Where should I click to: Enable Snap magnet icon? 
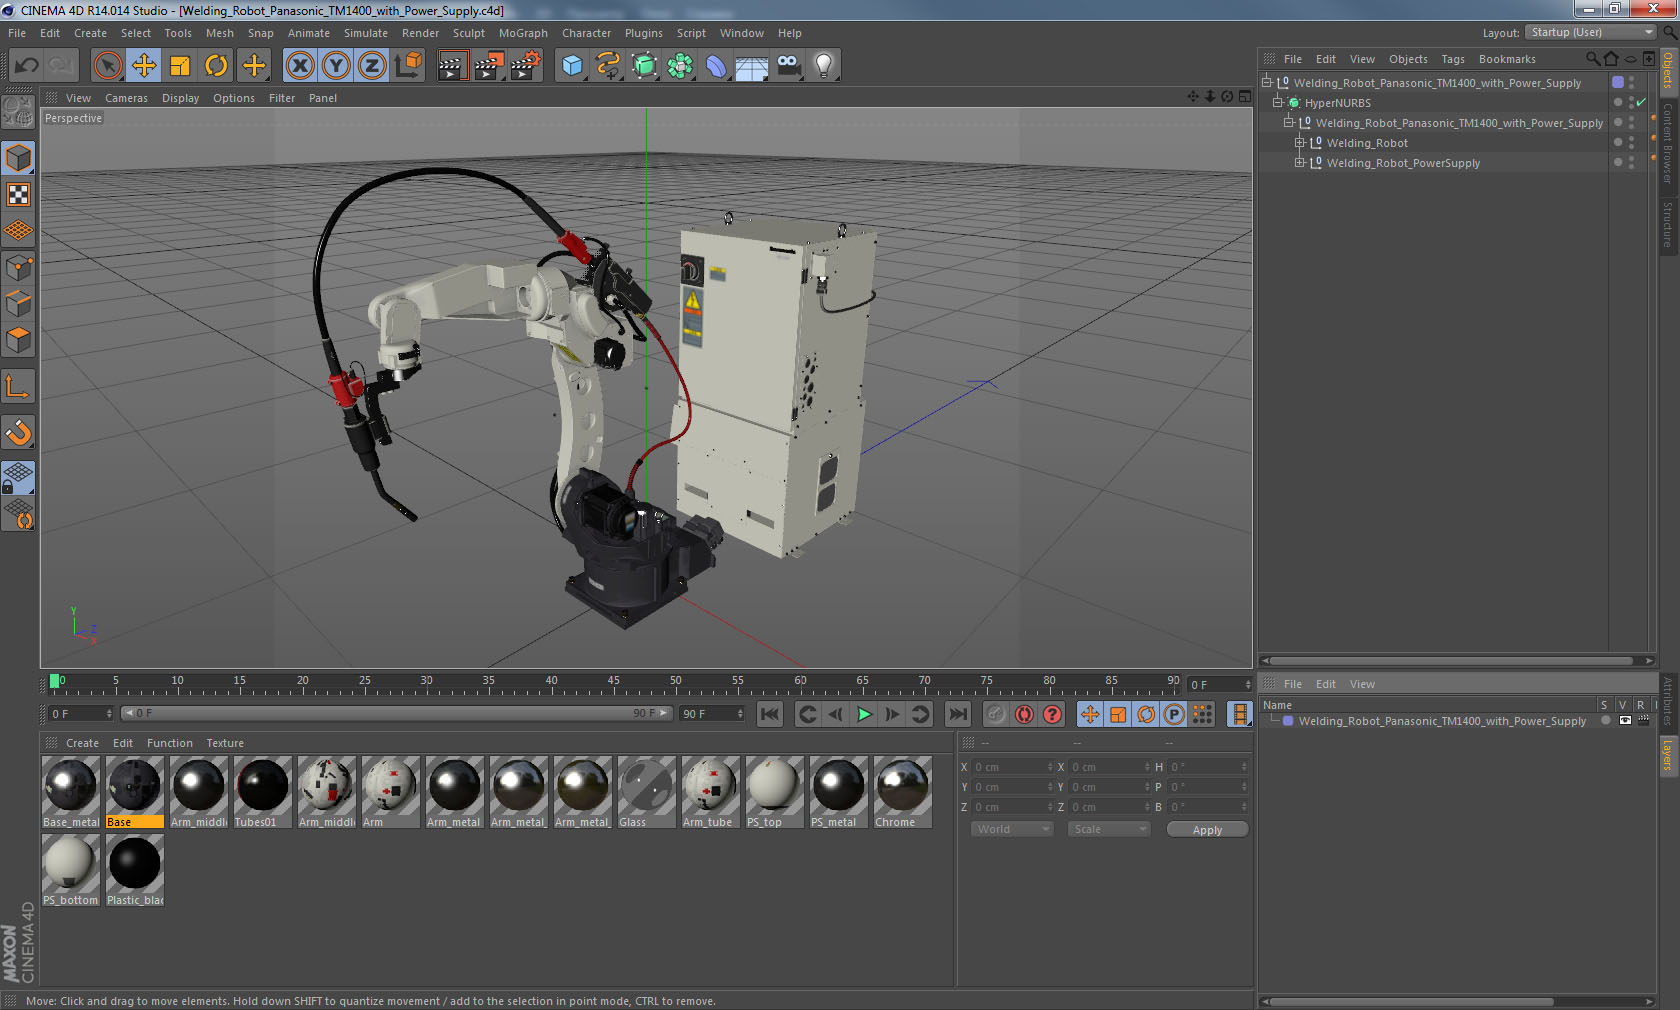(18, 432)
